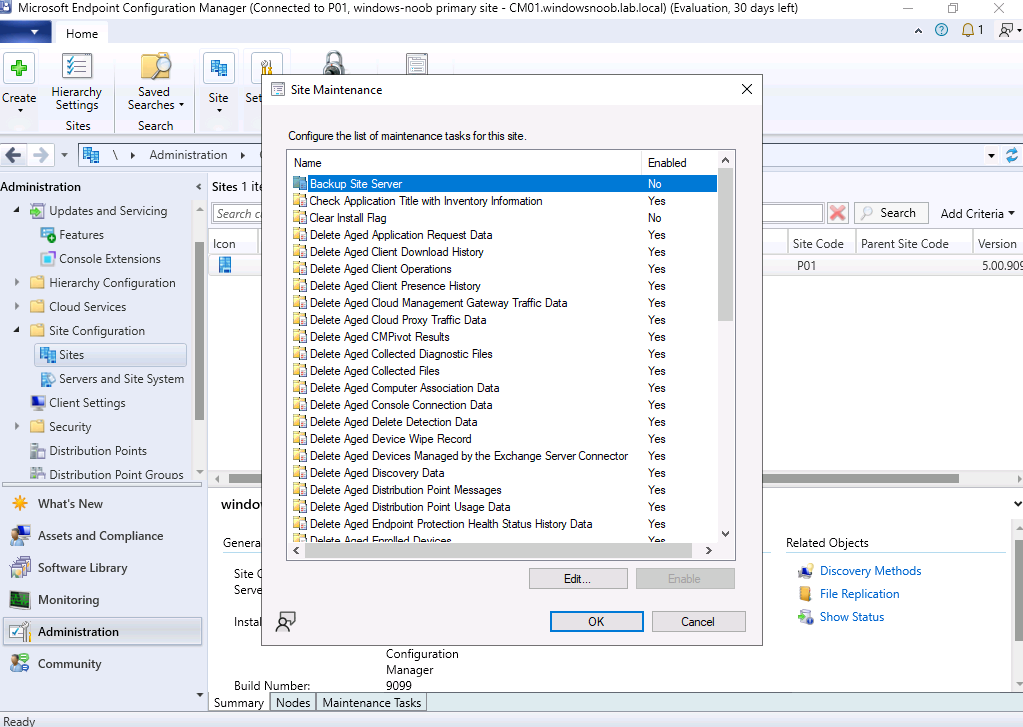Select the Clear Install Flag task
The image size is (1023, 727).
point(504,218)
